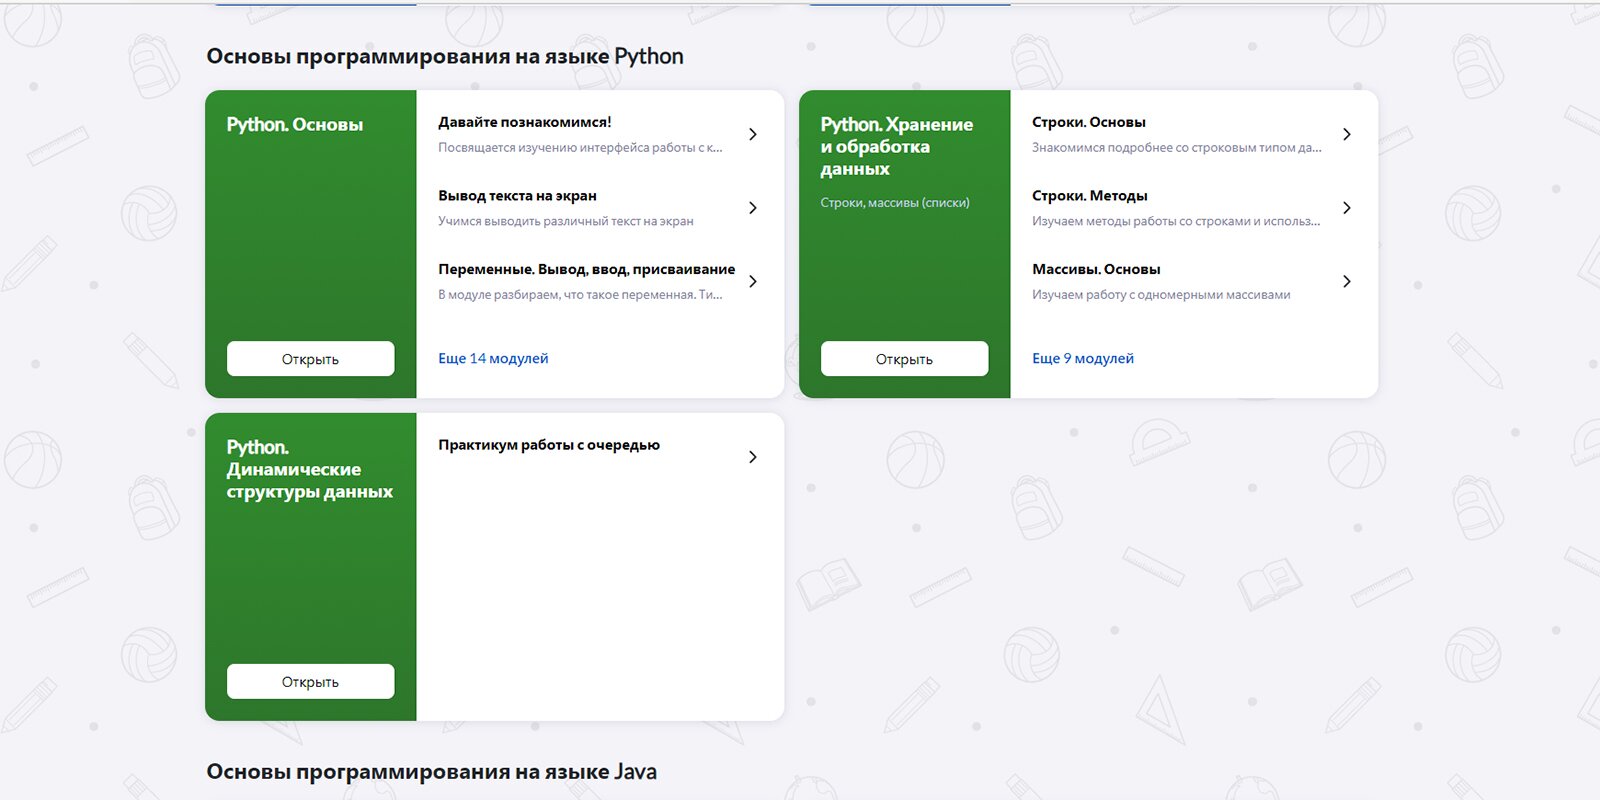1600x800 pixels.
Task: Open module Практикум работы с очередью
Action: (x=548, y=445)
